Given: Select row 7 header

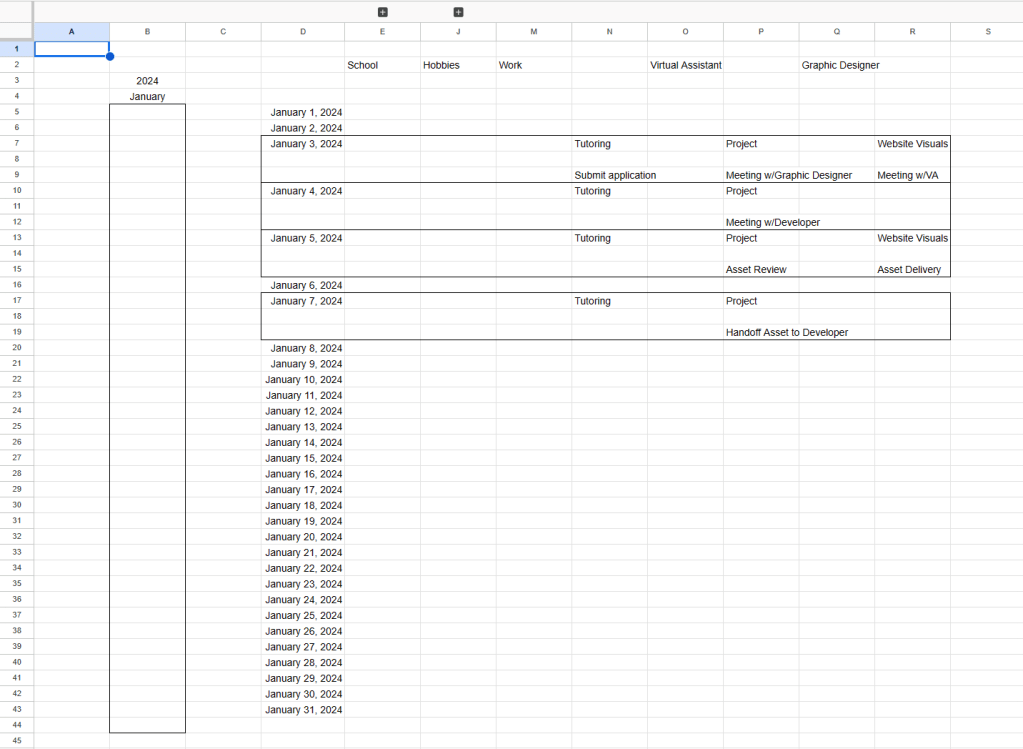Looking at the screenshot, I should point(17,143).
